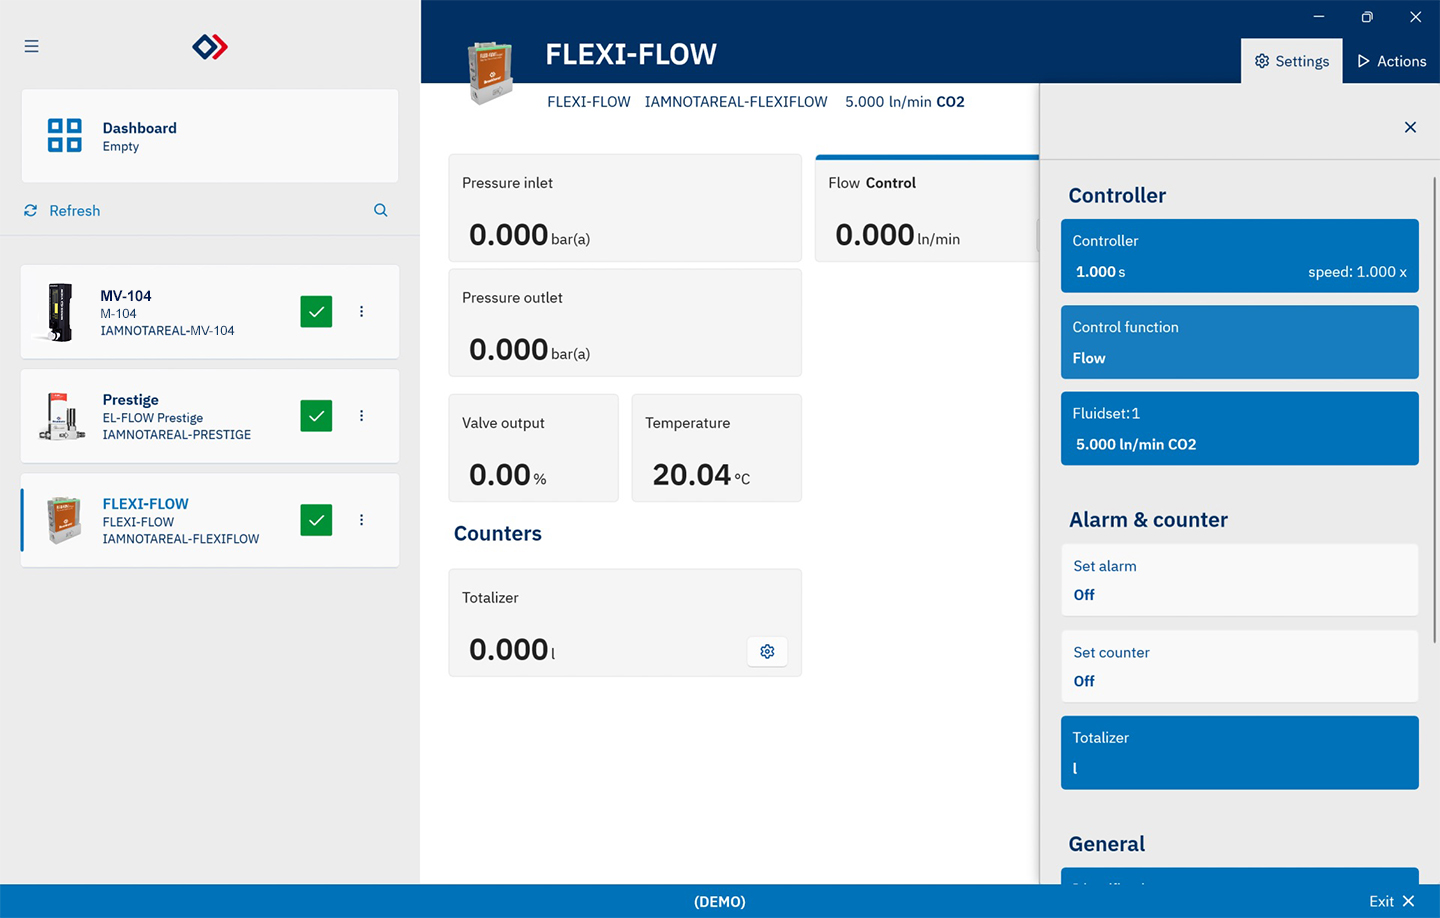This screenshot has width=1440, height=918.
Task: Click the device search magnifier icon
Action: [381, 211]
